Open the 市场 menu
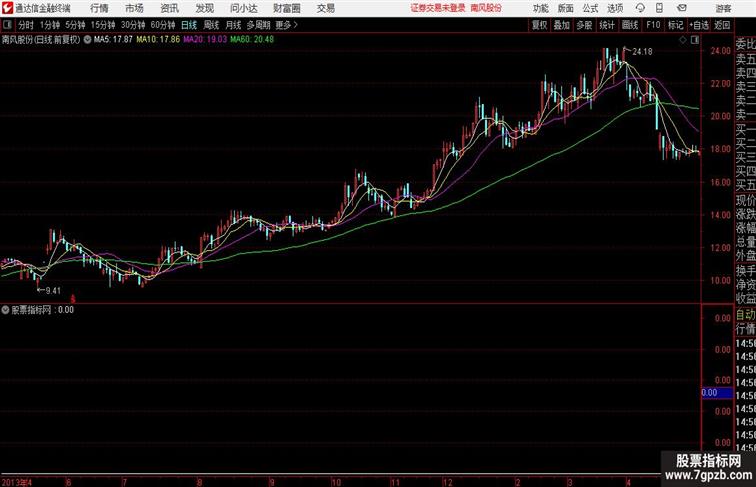This screenshot has width=756, height=487. [134, 8]
